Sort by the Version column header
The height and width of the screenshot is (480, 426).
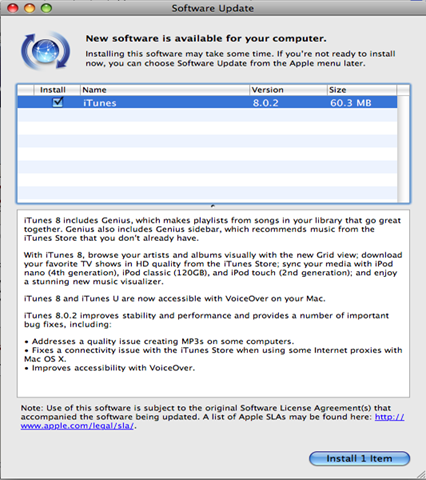[288, 90]
